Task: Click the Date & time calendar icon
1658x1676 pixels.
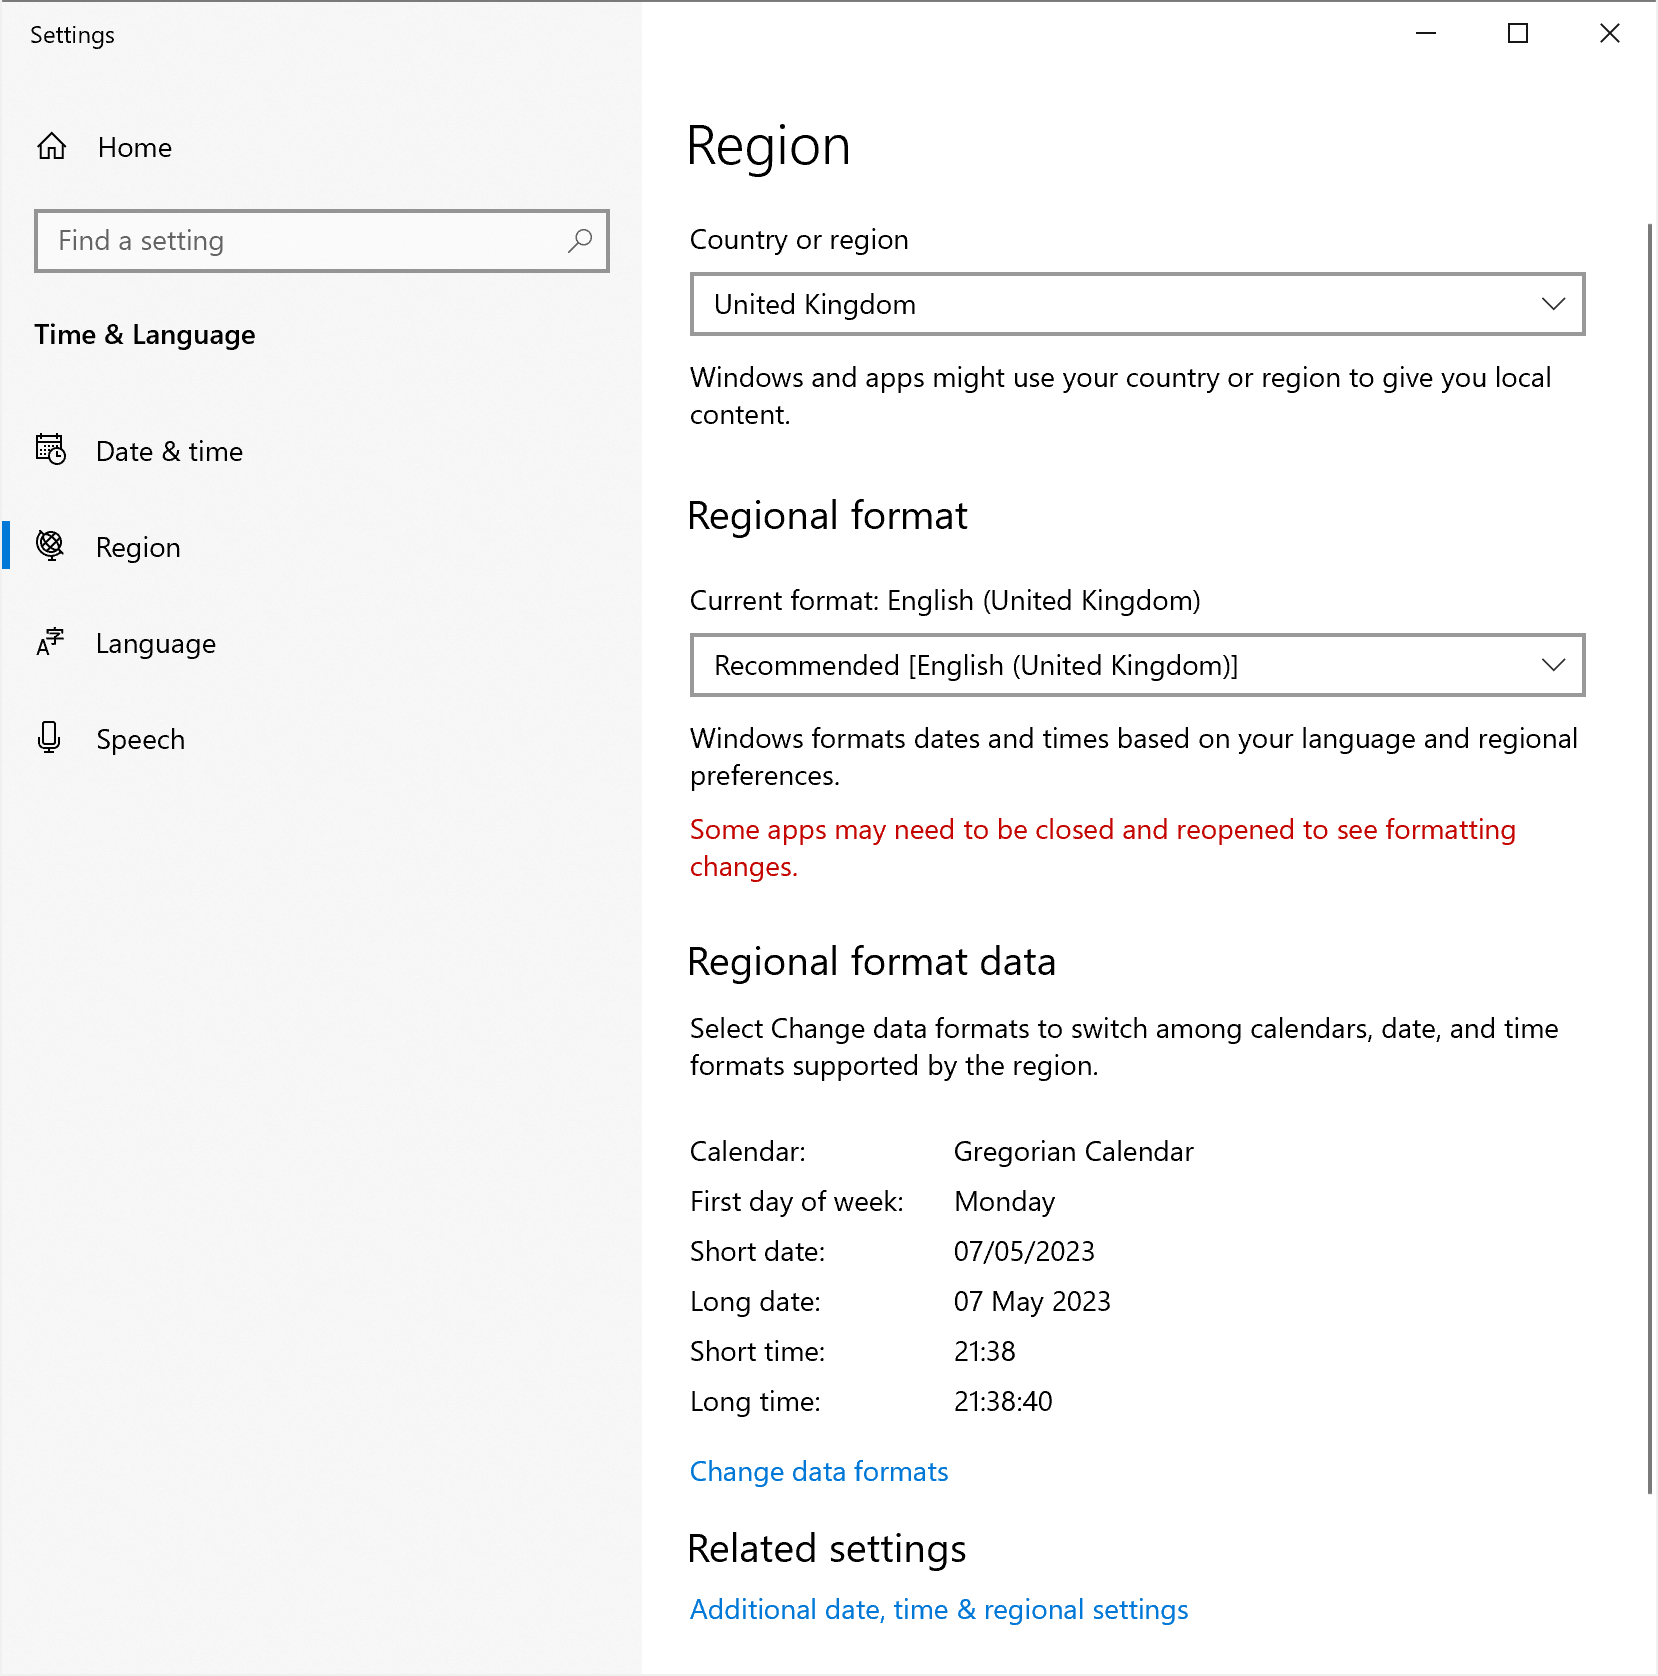Action: 51,450
